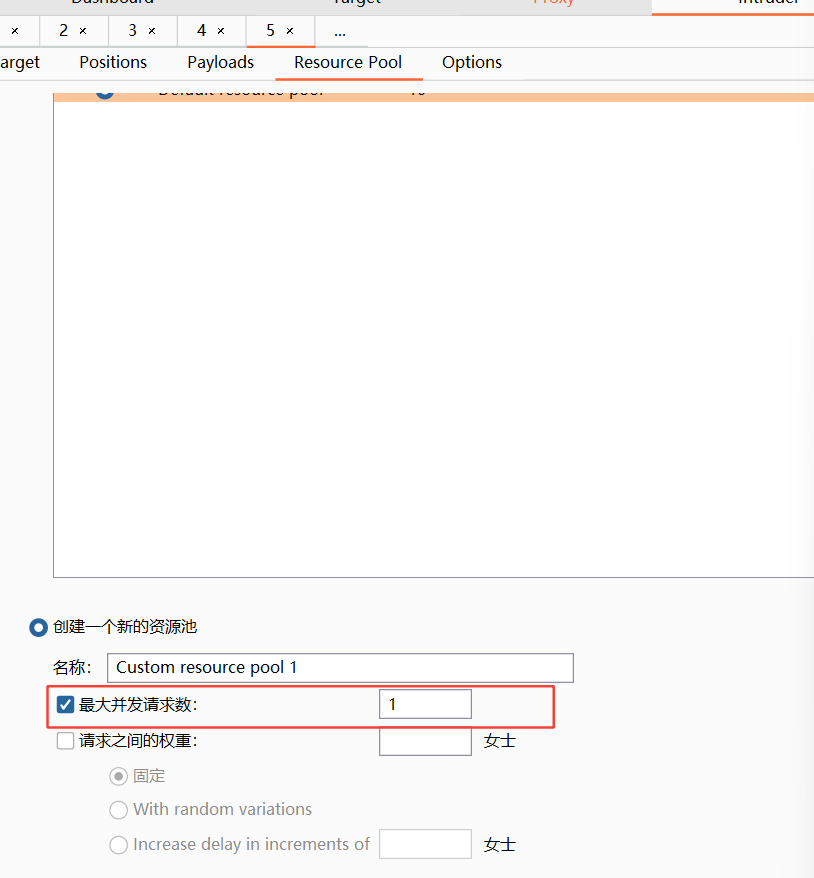Open Intruder tab 2

tap(64, 31)
